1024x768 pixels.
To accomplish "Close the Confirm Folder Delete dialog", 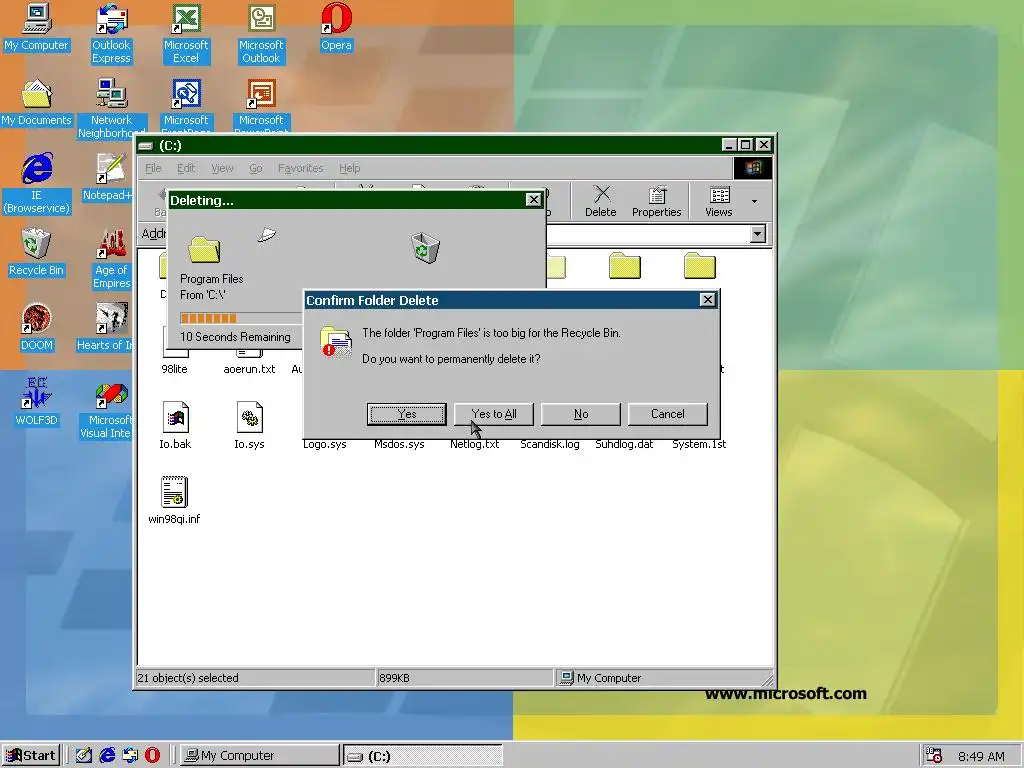I will coord(707,300).
